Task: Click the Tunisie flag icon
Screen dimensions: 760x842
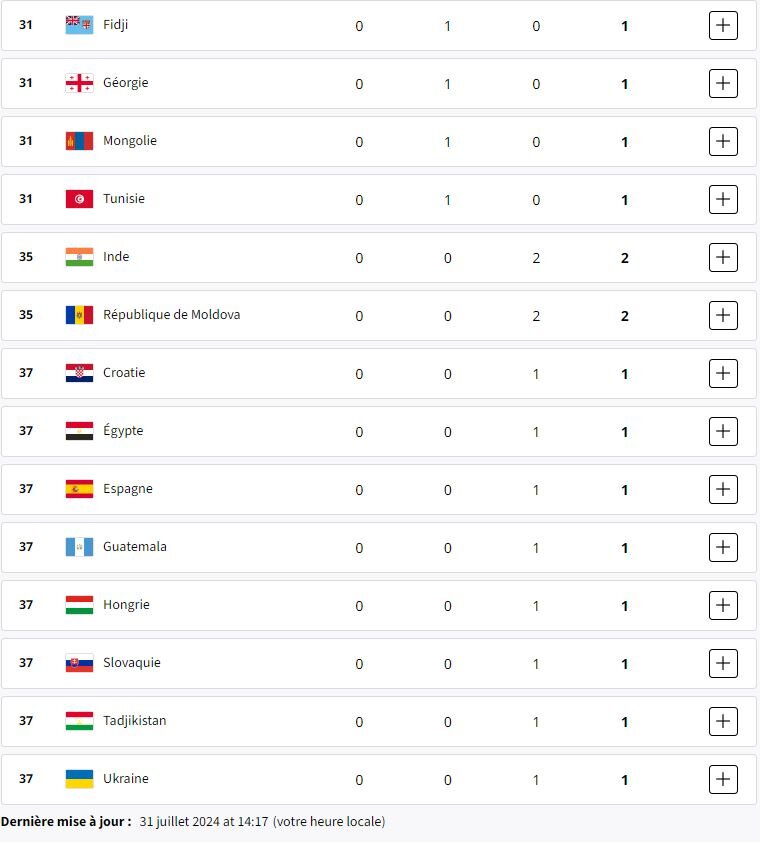Action: [x=79, y=198]
